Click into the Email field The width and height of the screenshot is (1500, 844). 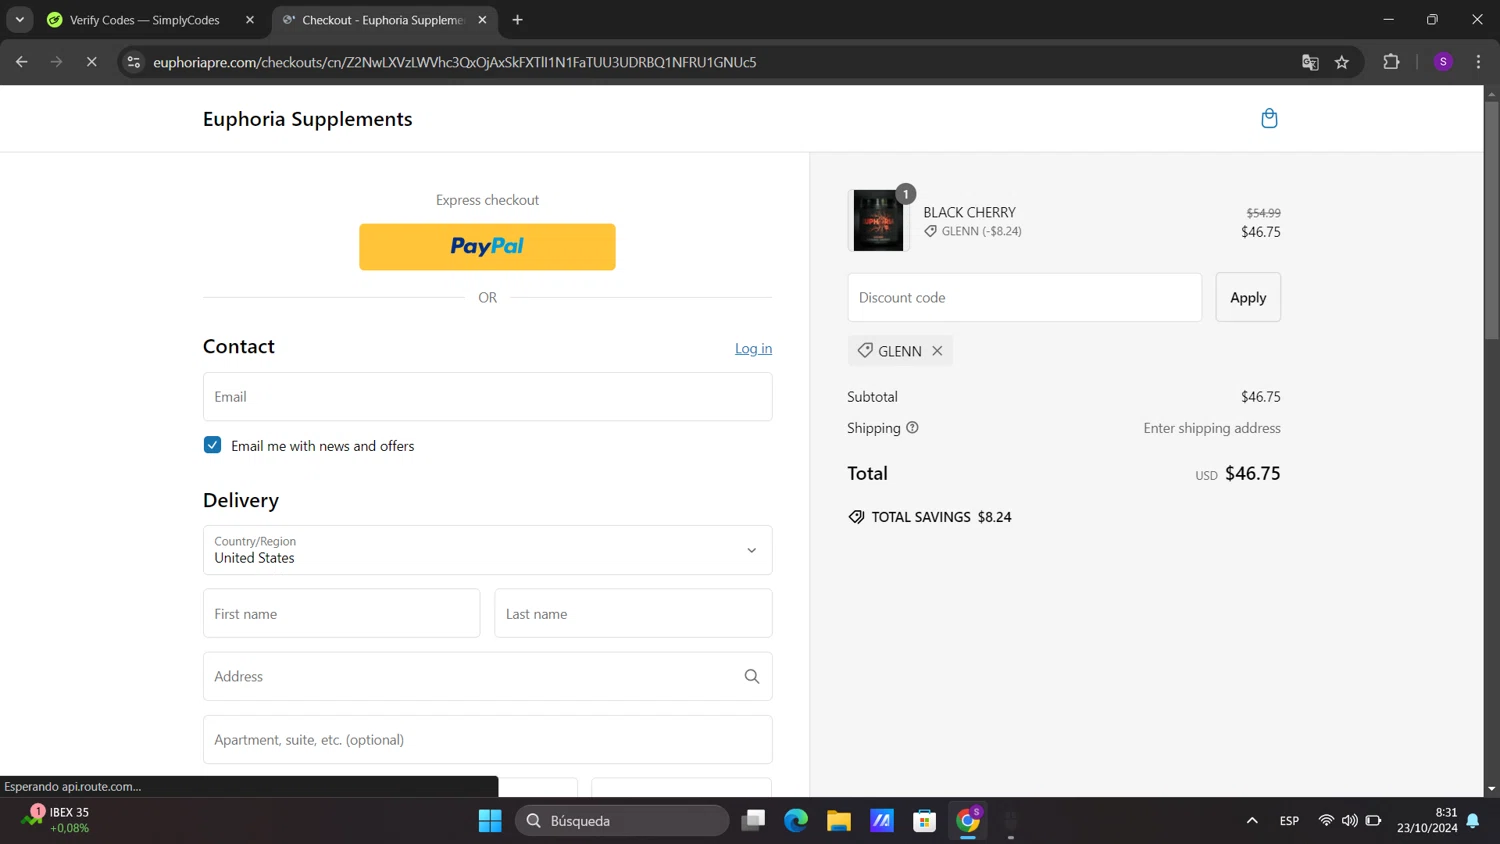click(x=488, y=397)
